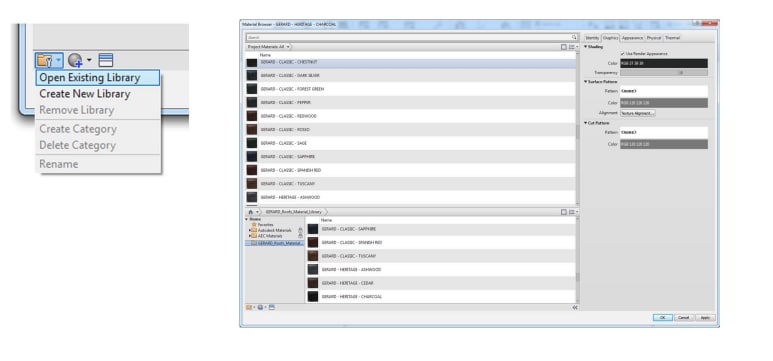Viewport: 773px width, 361px height.
Task: Open the project materials list view options dropdown
Action: (573, 47)
